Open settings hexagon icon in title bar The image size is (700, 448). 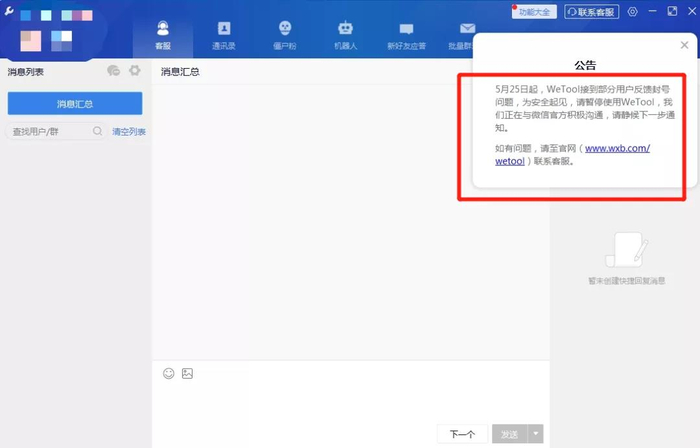(633, 12)
